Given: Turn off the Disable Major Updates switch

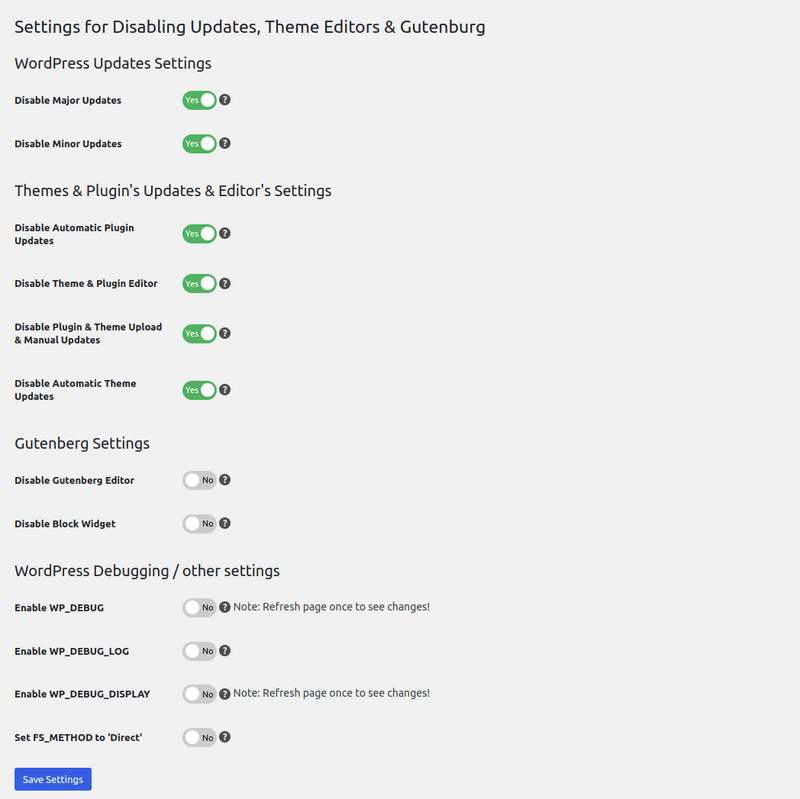Looking at the screenshot, I should pos(200,100).
